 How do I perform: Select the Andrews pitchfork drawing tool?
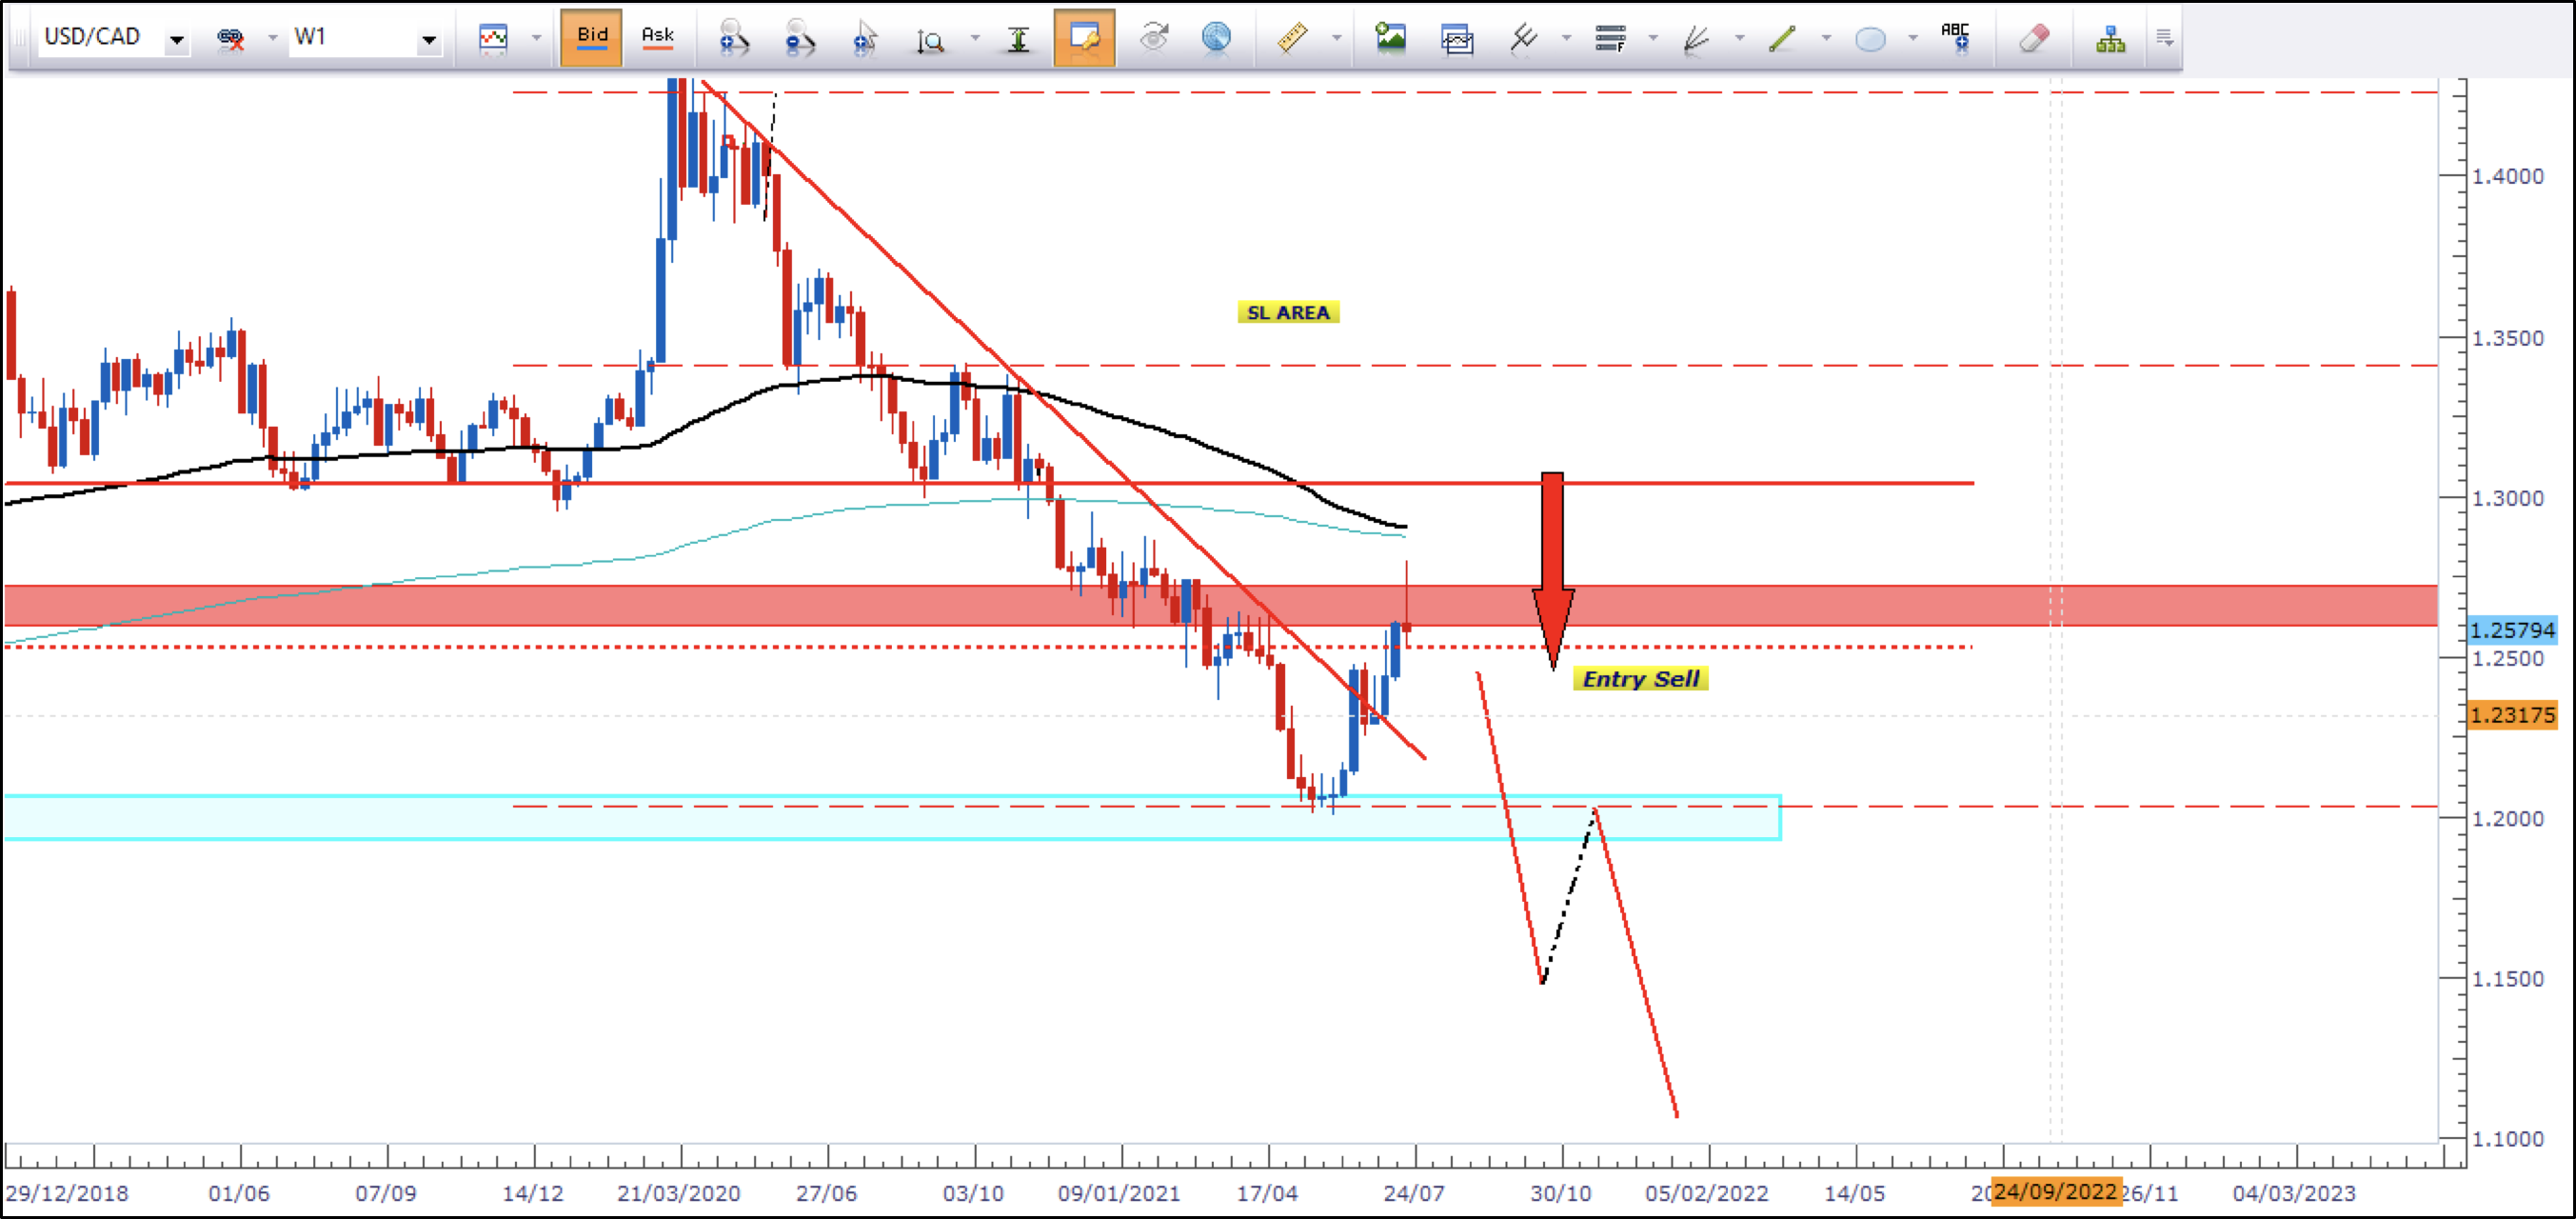click(x=1523, y=39)
